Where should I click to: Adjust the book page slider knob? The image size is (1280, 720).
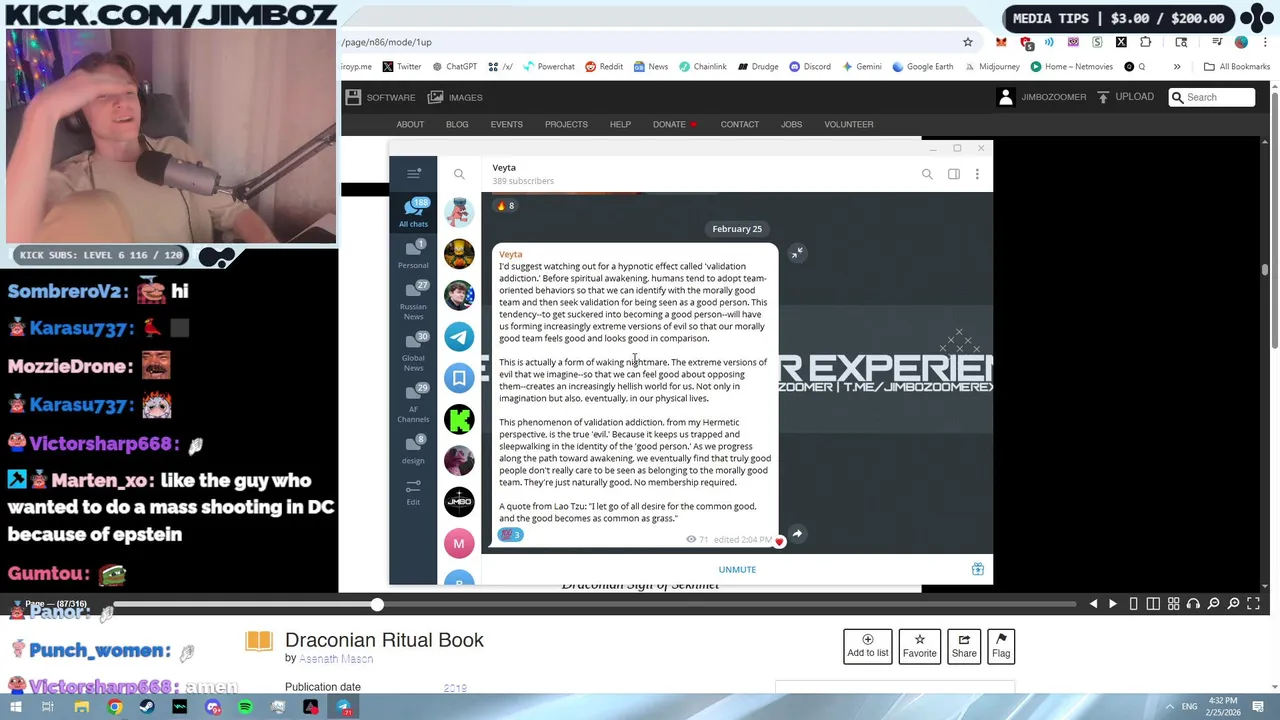coord(377,604)
